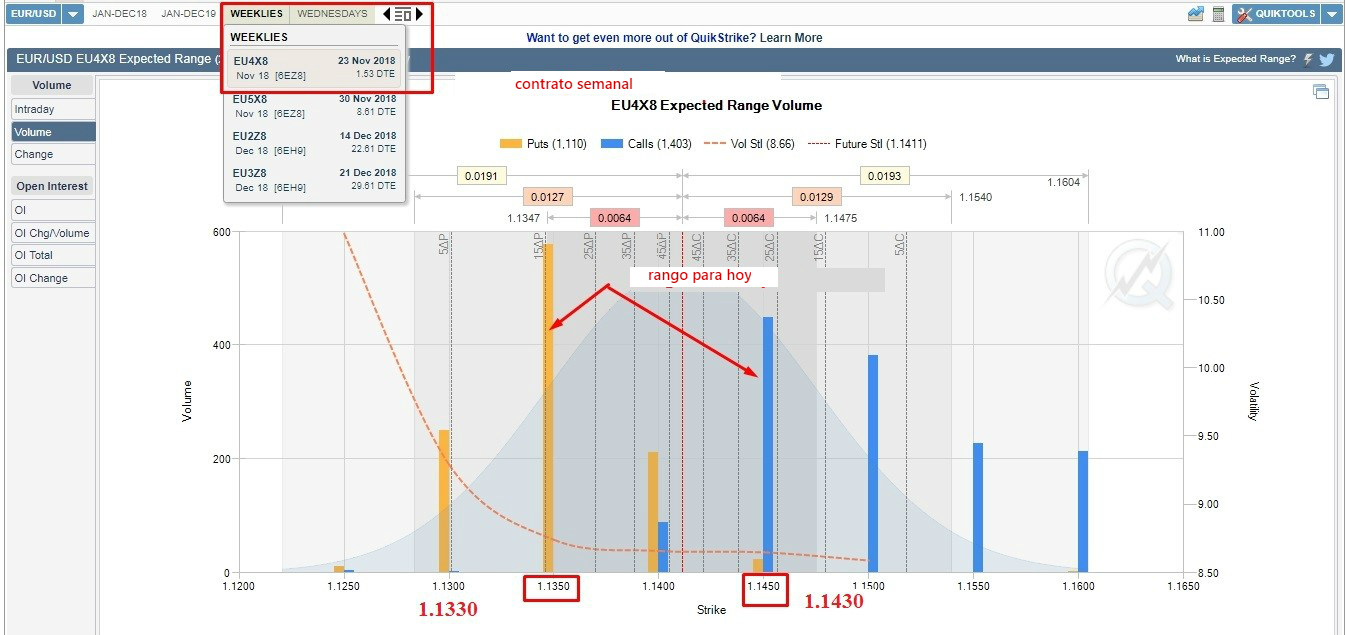
Task: Select the JAN-DEC19 expirations tab
Action: pyautogui.click(x=188, y=14)
